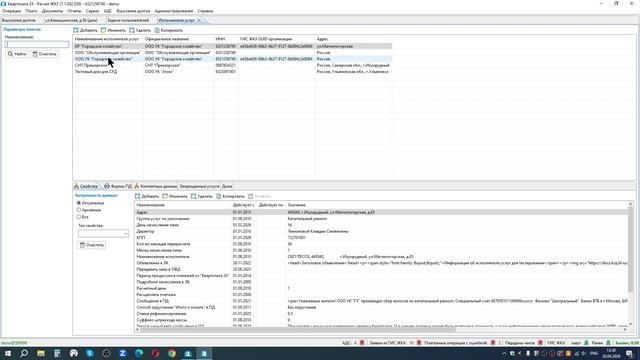Click the magnifier Найти search button
This screenshot has height=360, width=640.
[x=17, y=54]
